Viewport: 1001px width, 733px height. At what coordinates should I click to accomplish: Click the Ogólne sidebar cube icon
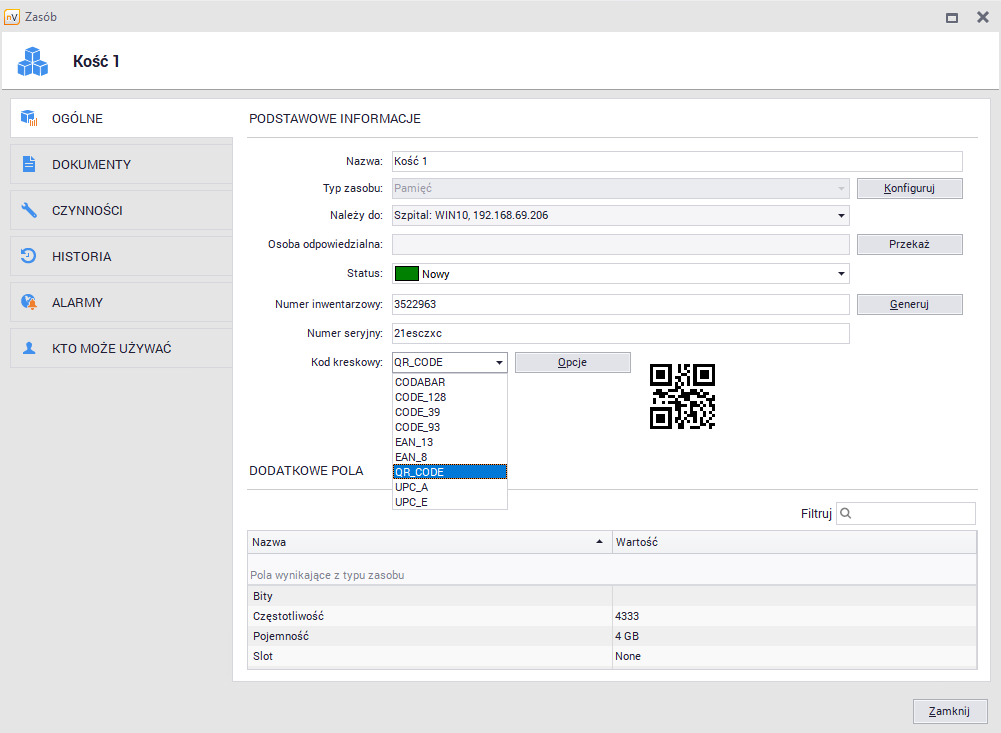pos(29,119)
